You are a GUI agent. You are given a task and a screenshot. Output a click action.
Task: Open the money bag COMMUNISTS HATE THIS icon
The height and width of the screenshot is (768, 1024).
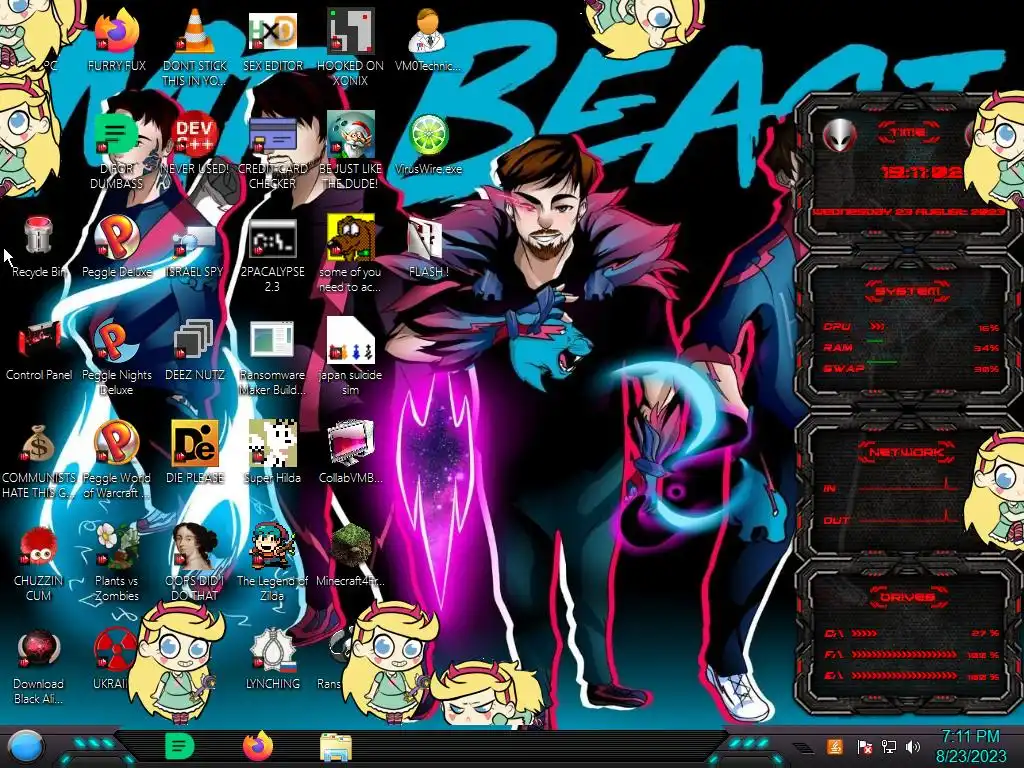pyautogui.click(x=38, y=445)
